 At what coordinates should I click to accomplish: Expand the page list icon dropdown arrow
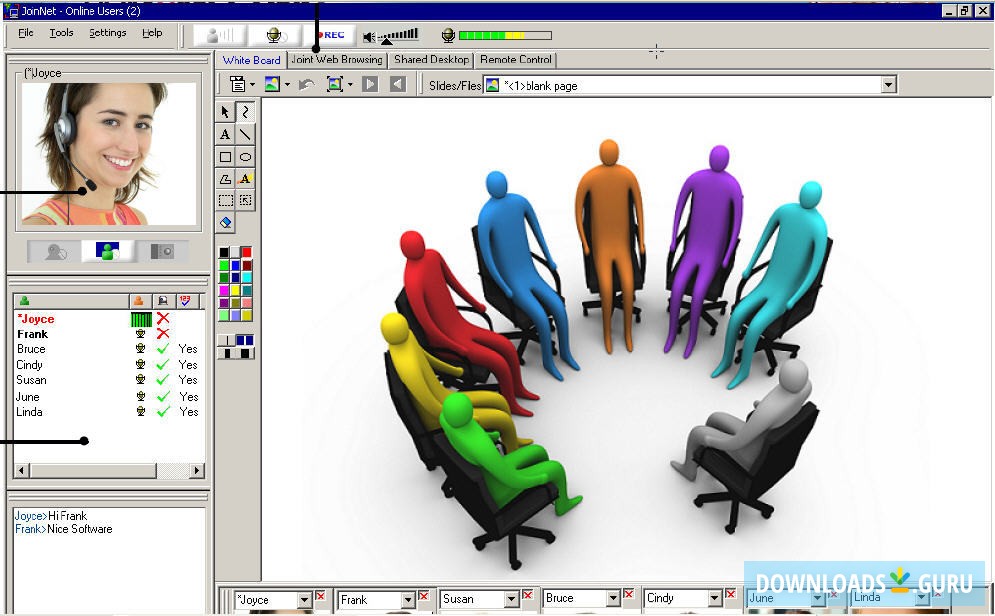coord(253,84)
